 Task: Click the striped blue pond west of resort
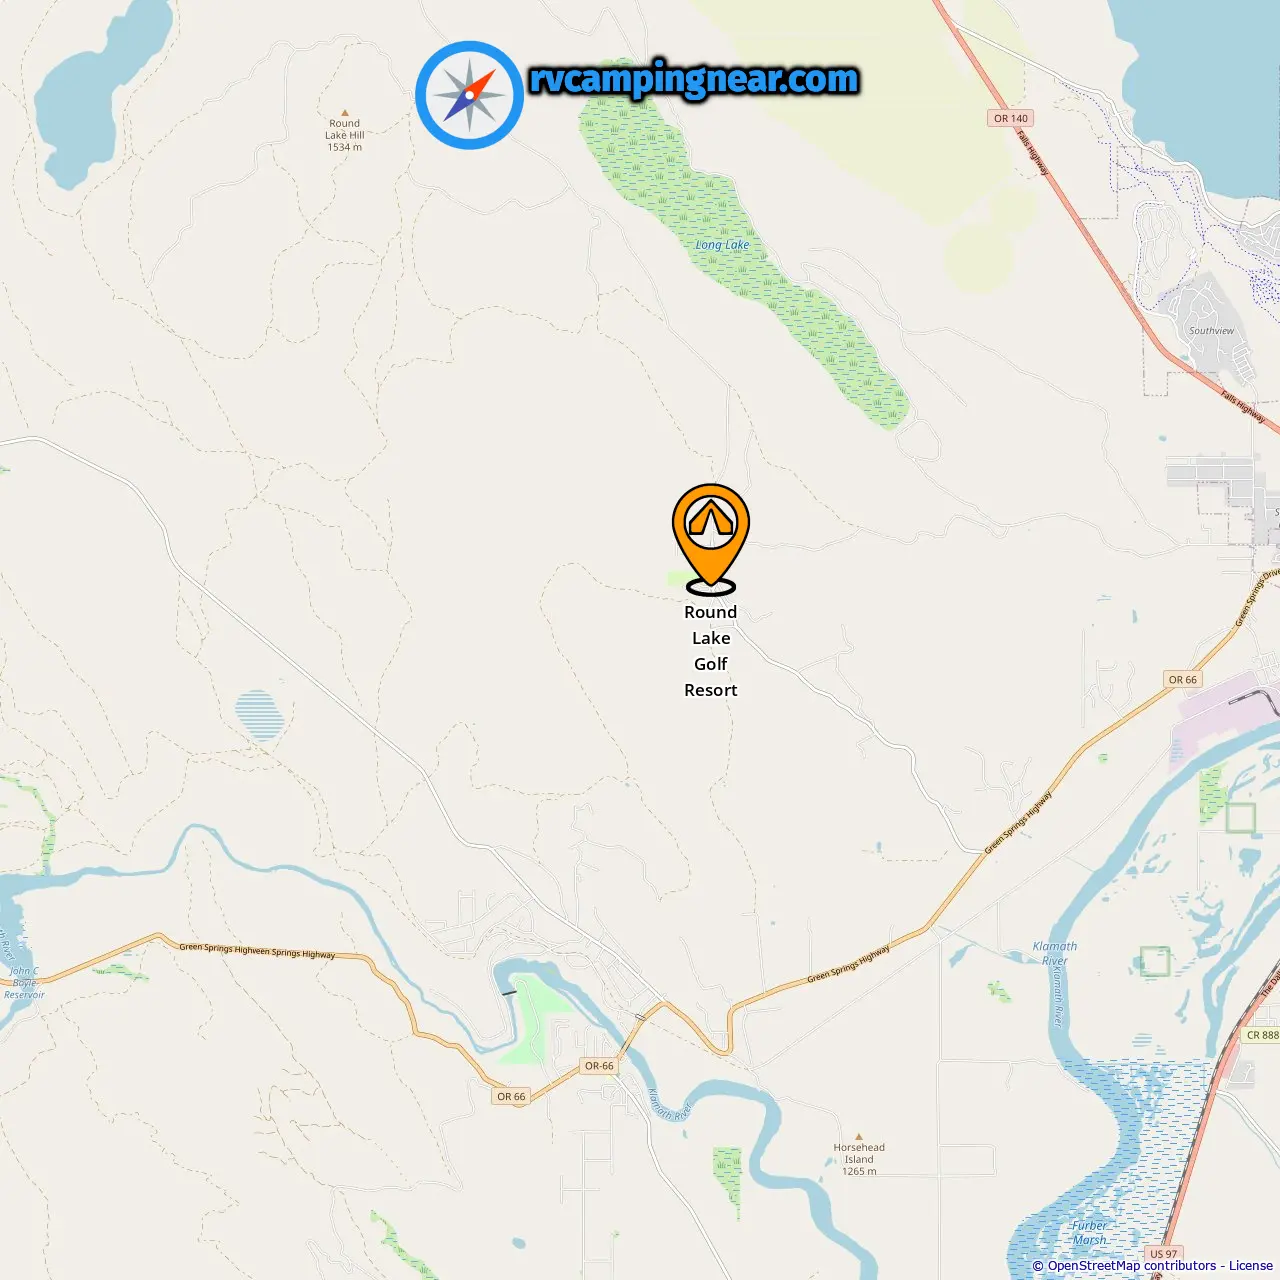[260, 715]
